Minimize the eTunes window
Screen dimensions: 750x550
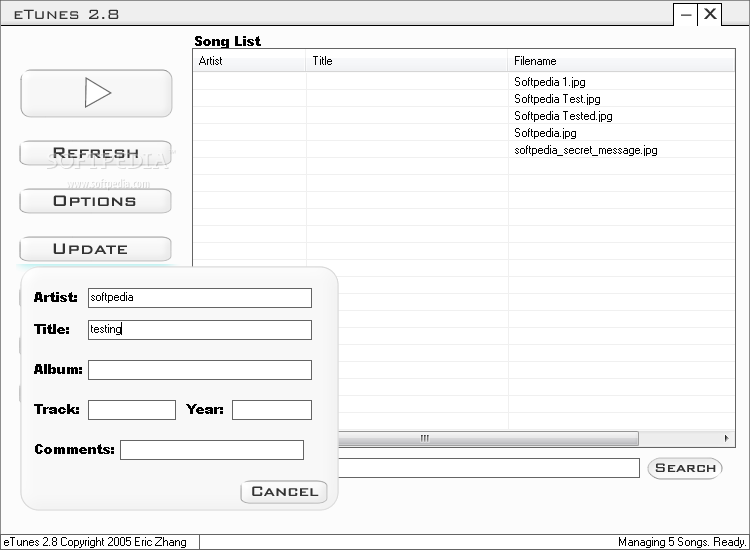tap(685, 14)
